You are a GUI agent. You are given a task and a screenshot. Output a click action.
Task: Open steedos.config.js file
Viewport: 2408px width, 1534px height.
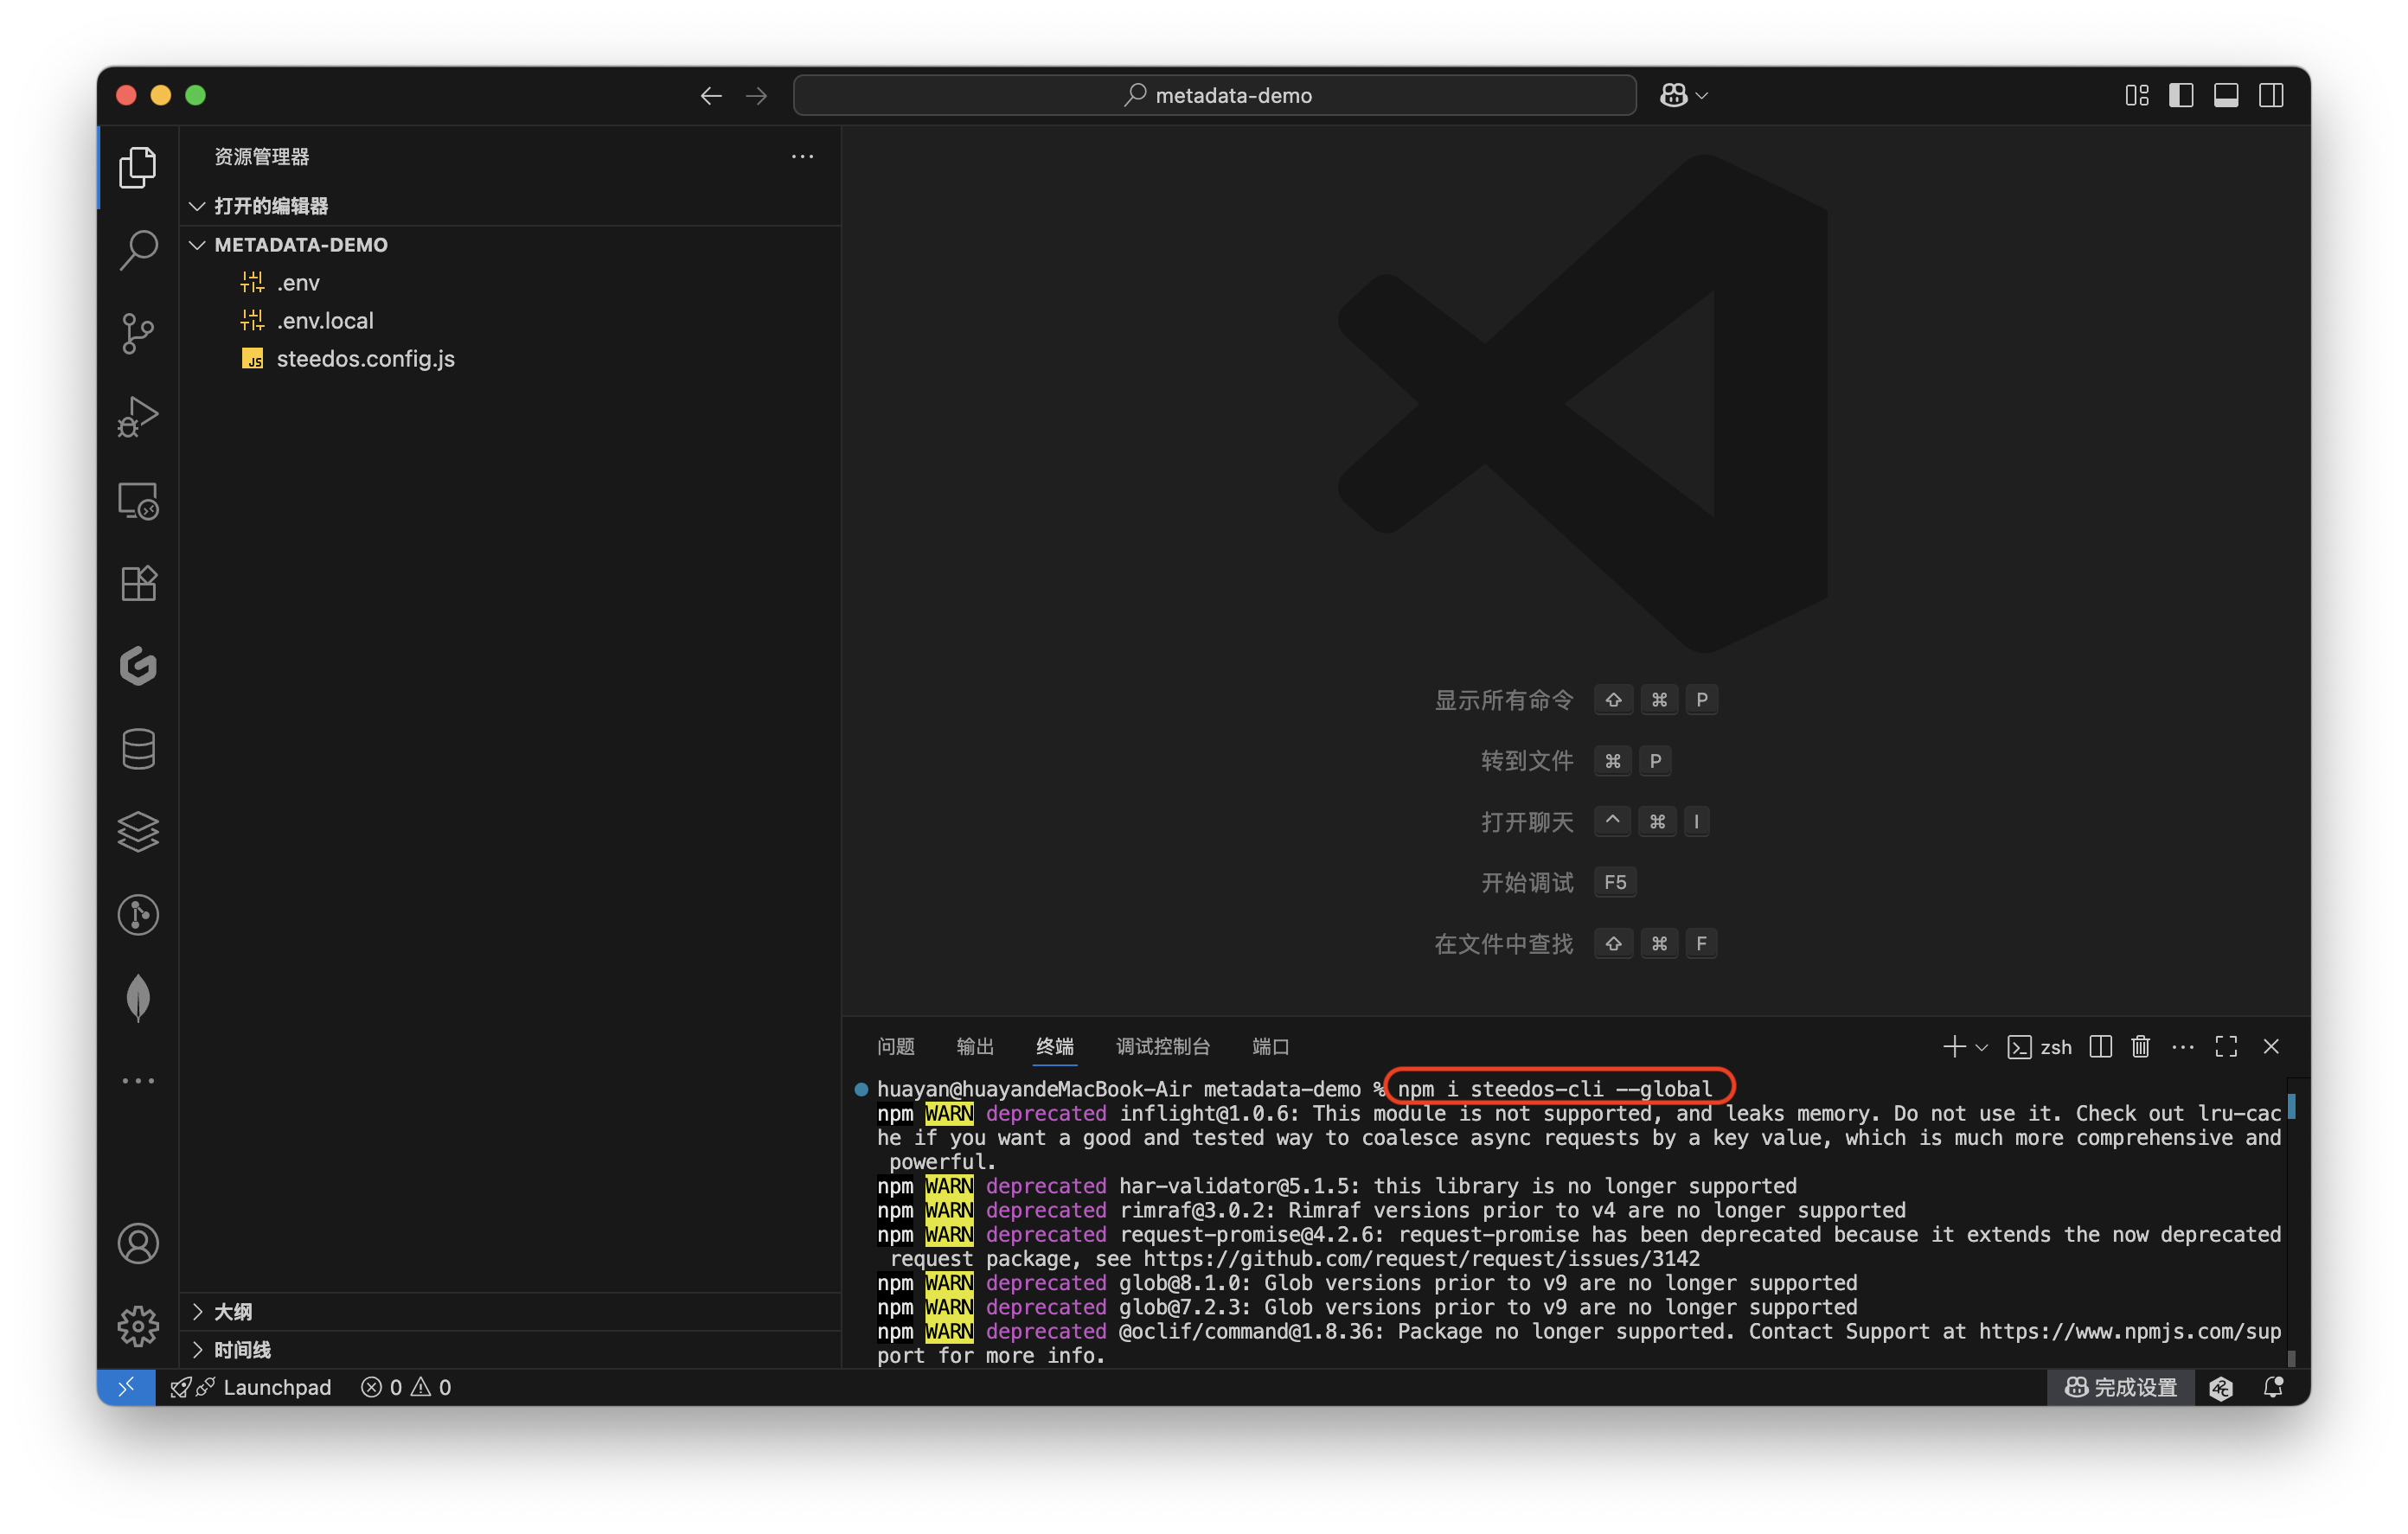pyautogui.click(x=510, y=359)
